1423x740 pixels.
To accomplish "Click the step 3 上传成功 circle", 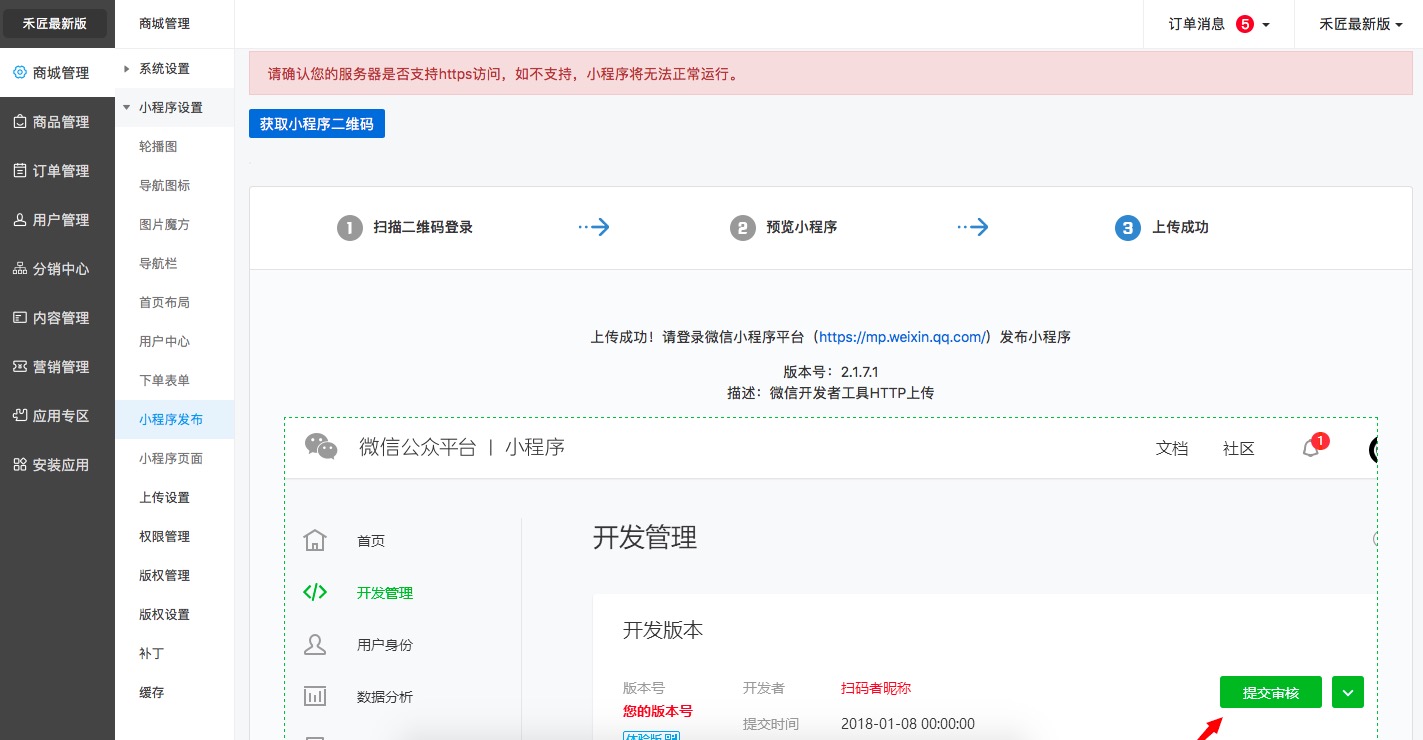I will (x=1127, y=228).
